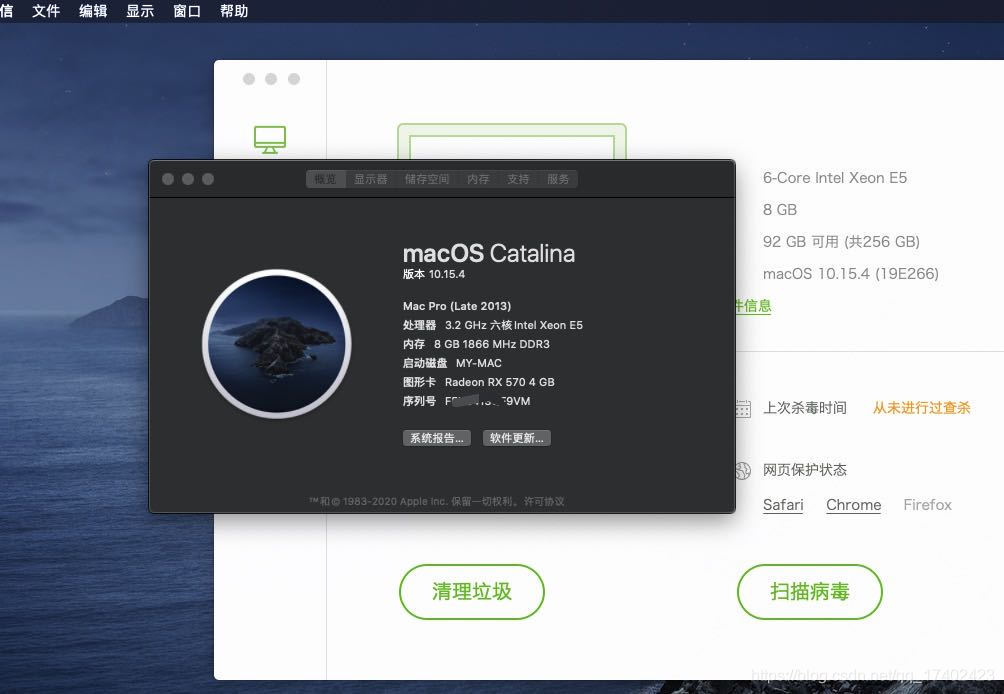Click the Mac Pro (Late 2013) text
The height and width of the screenshot is (694, 1004).
457,306
